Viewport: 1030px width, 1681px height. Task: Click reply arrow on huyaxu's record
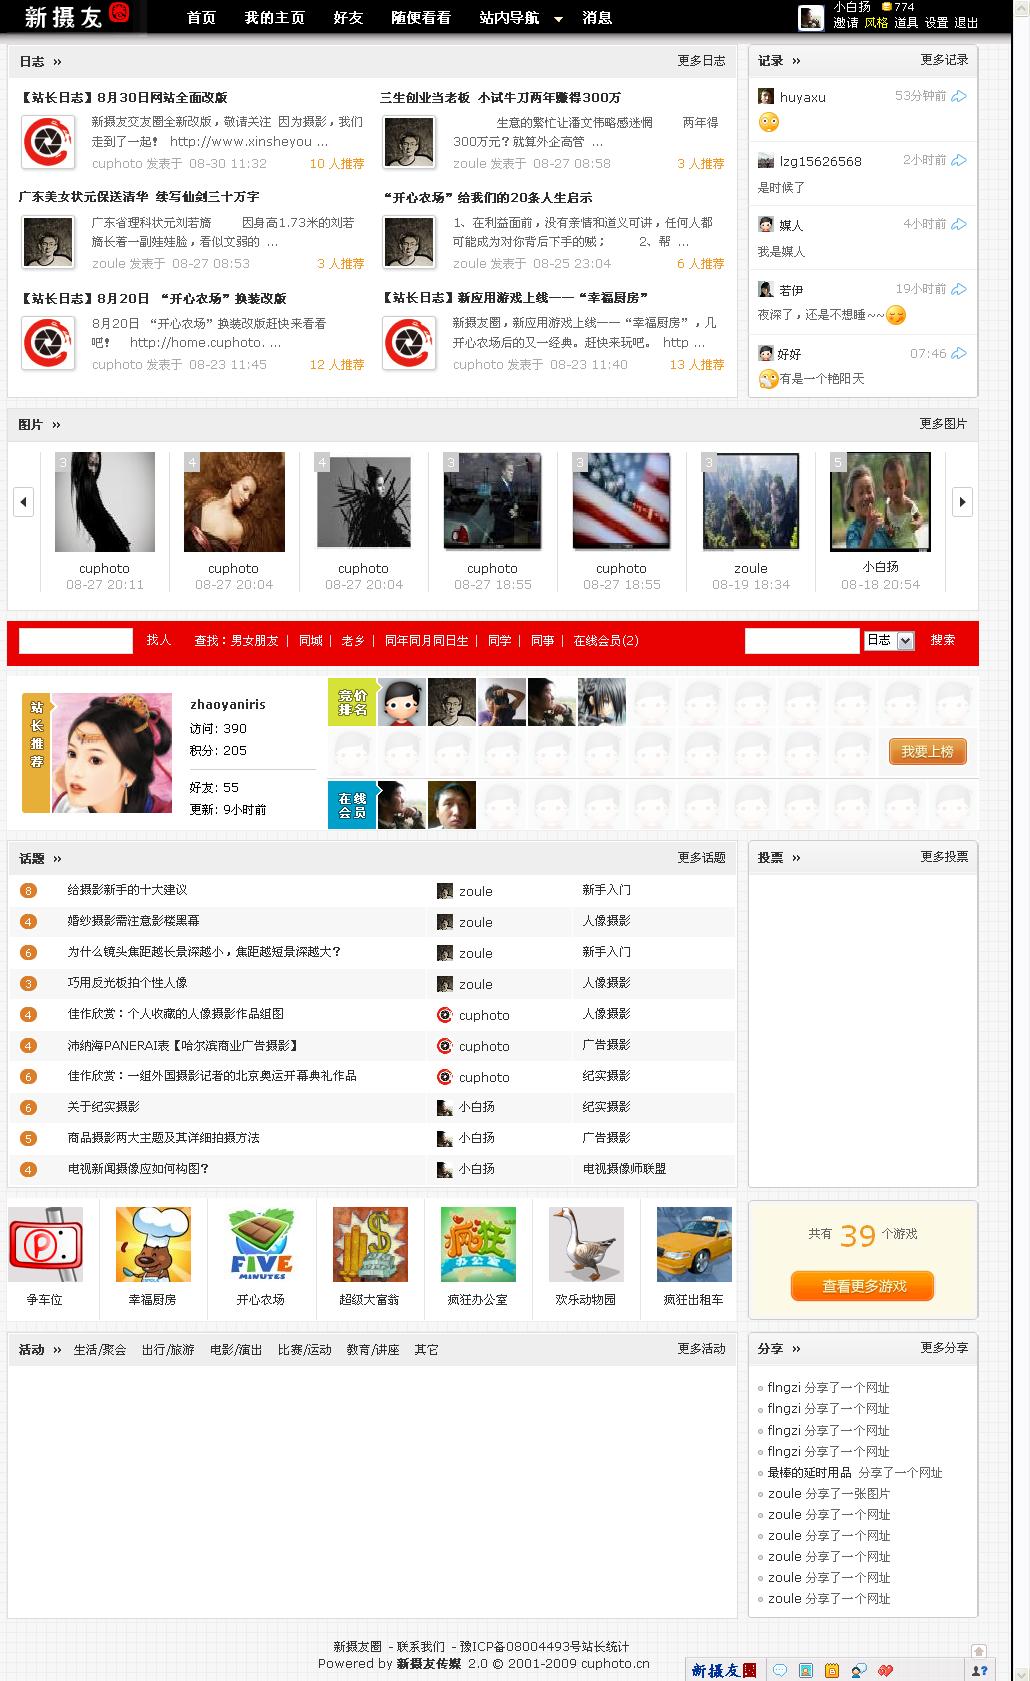[959, 96]
